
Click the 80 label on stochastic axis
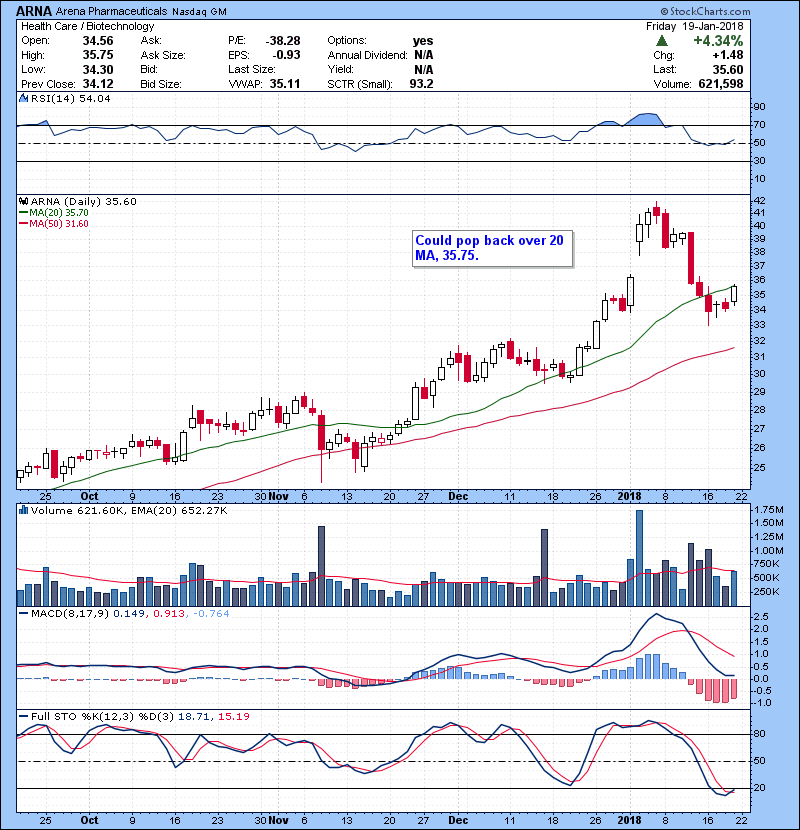[x=759, y=734]
